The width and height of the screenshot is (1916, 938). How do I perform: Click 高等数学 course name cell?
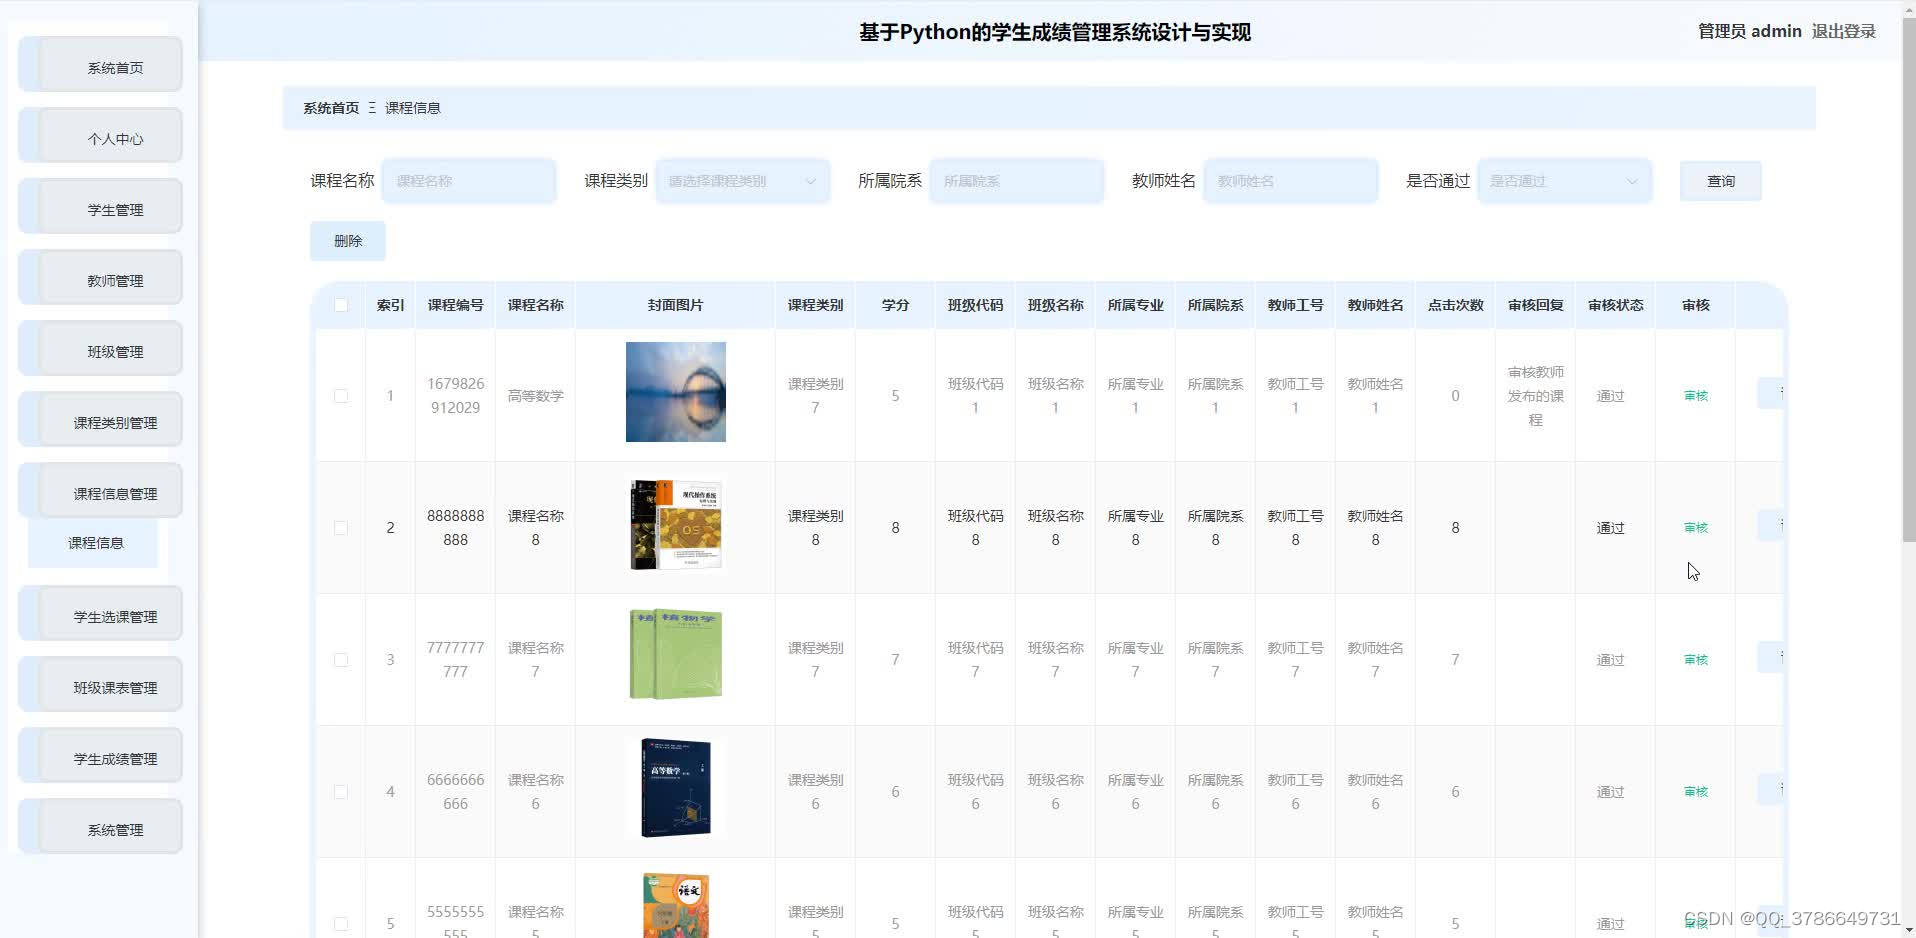(x=535, y=396)
